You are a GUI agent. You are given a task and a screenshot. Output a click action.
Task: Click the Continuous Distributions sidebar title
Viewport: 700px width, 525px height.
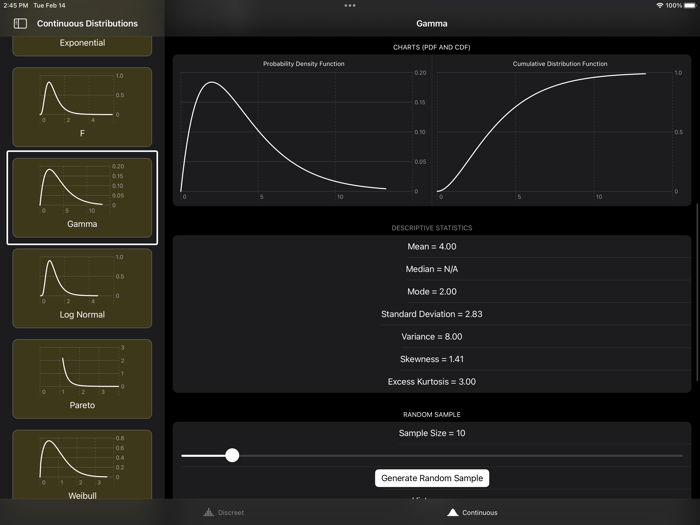point(87,23)
